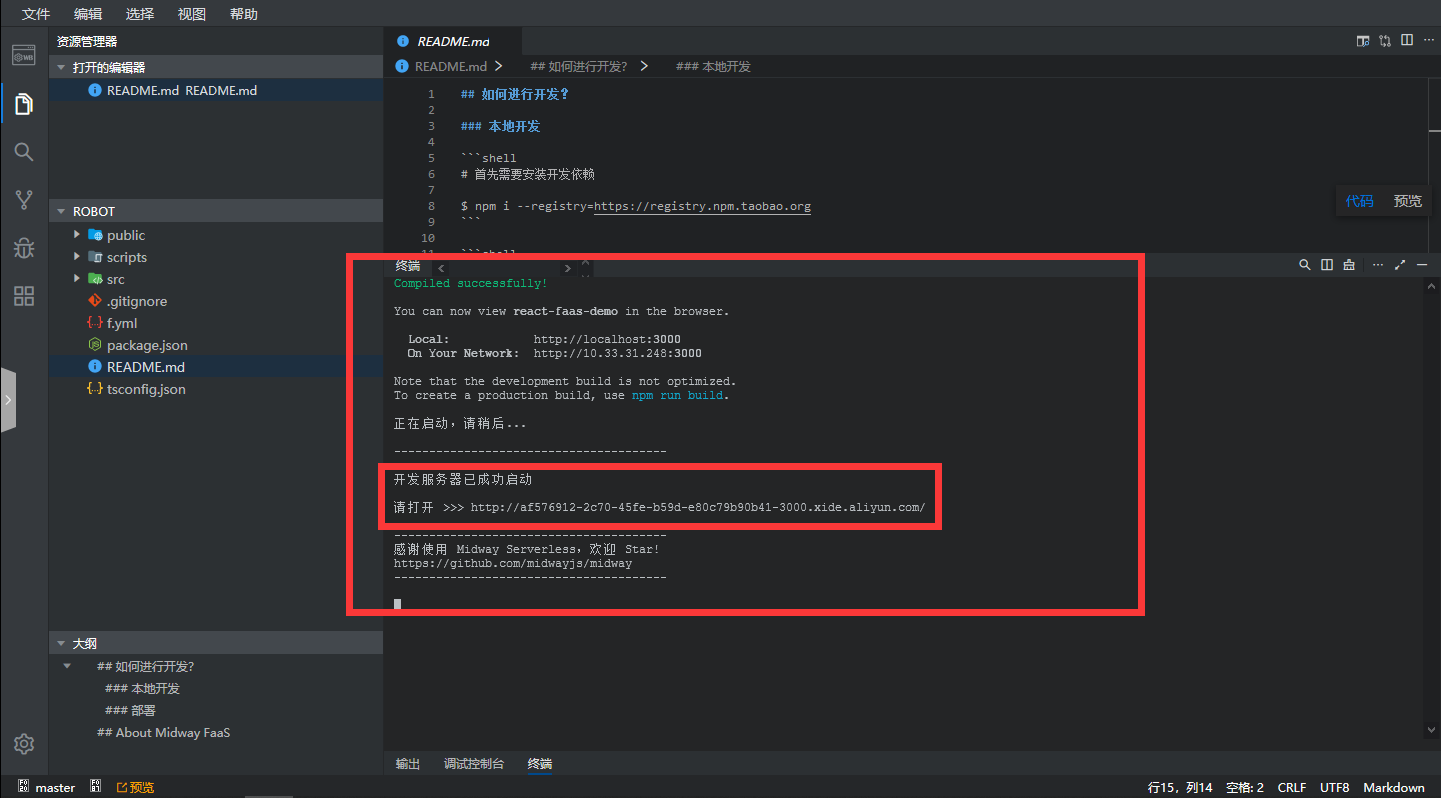Open the 视图 menu
The width and height of the screenshot is (1441, 798).
point(192,14)
